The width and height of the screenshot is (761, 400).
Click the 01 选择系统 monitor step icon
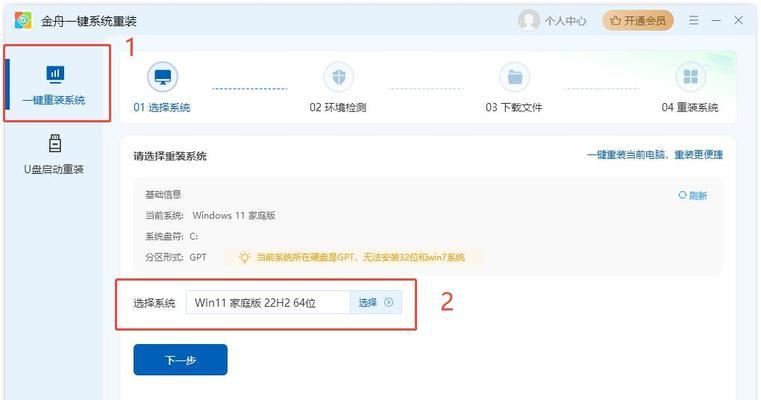click(163, 77)
